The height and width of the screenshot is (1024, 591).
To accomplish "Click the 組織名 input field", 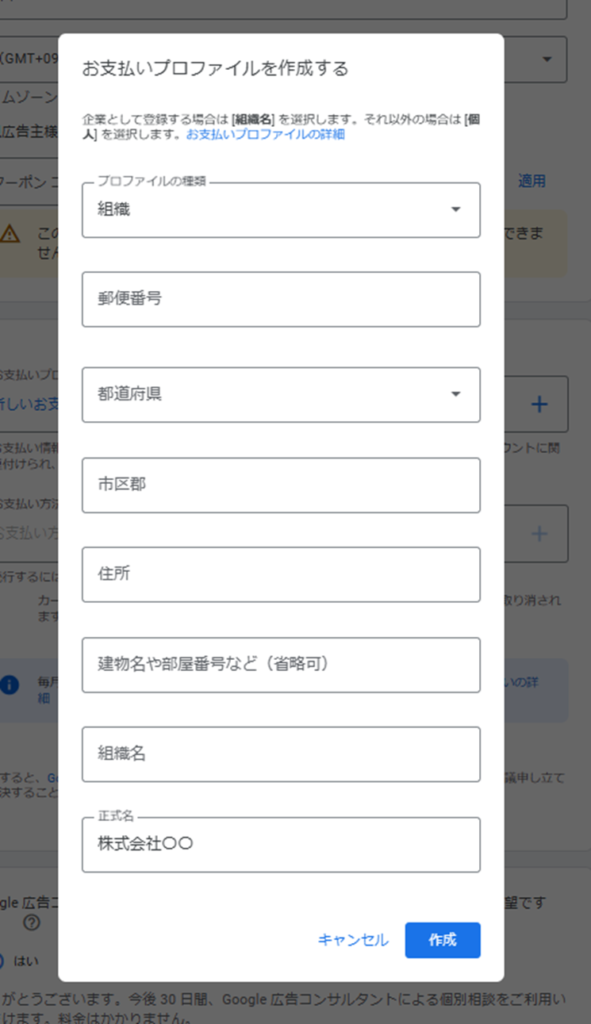I will click(x=281, y=754).
